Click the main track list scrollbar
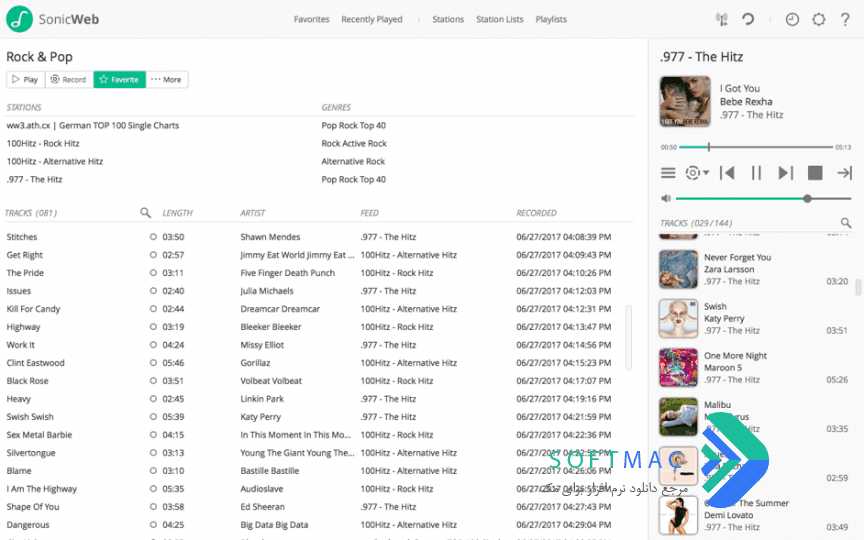 (x=629, y=337)
